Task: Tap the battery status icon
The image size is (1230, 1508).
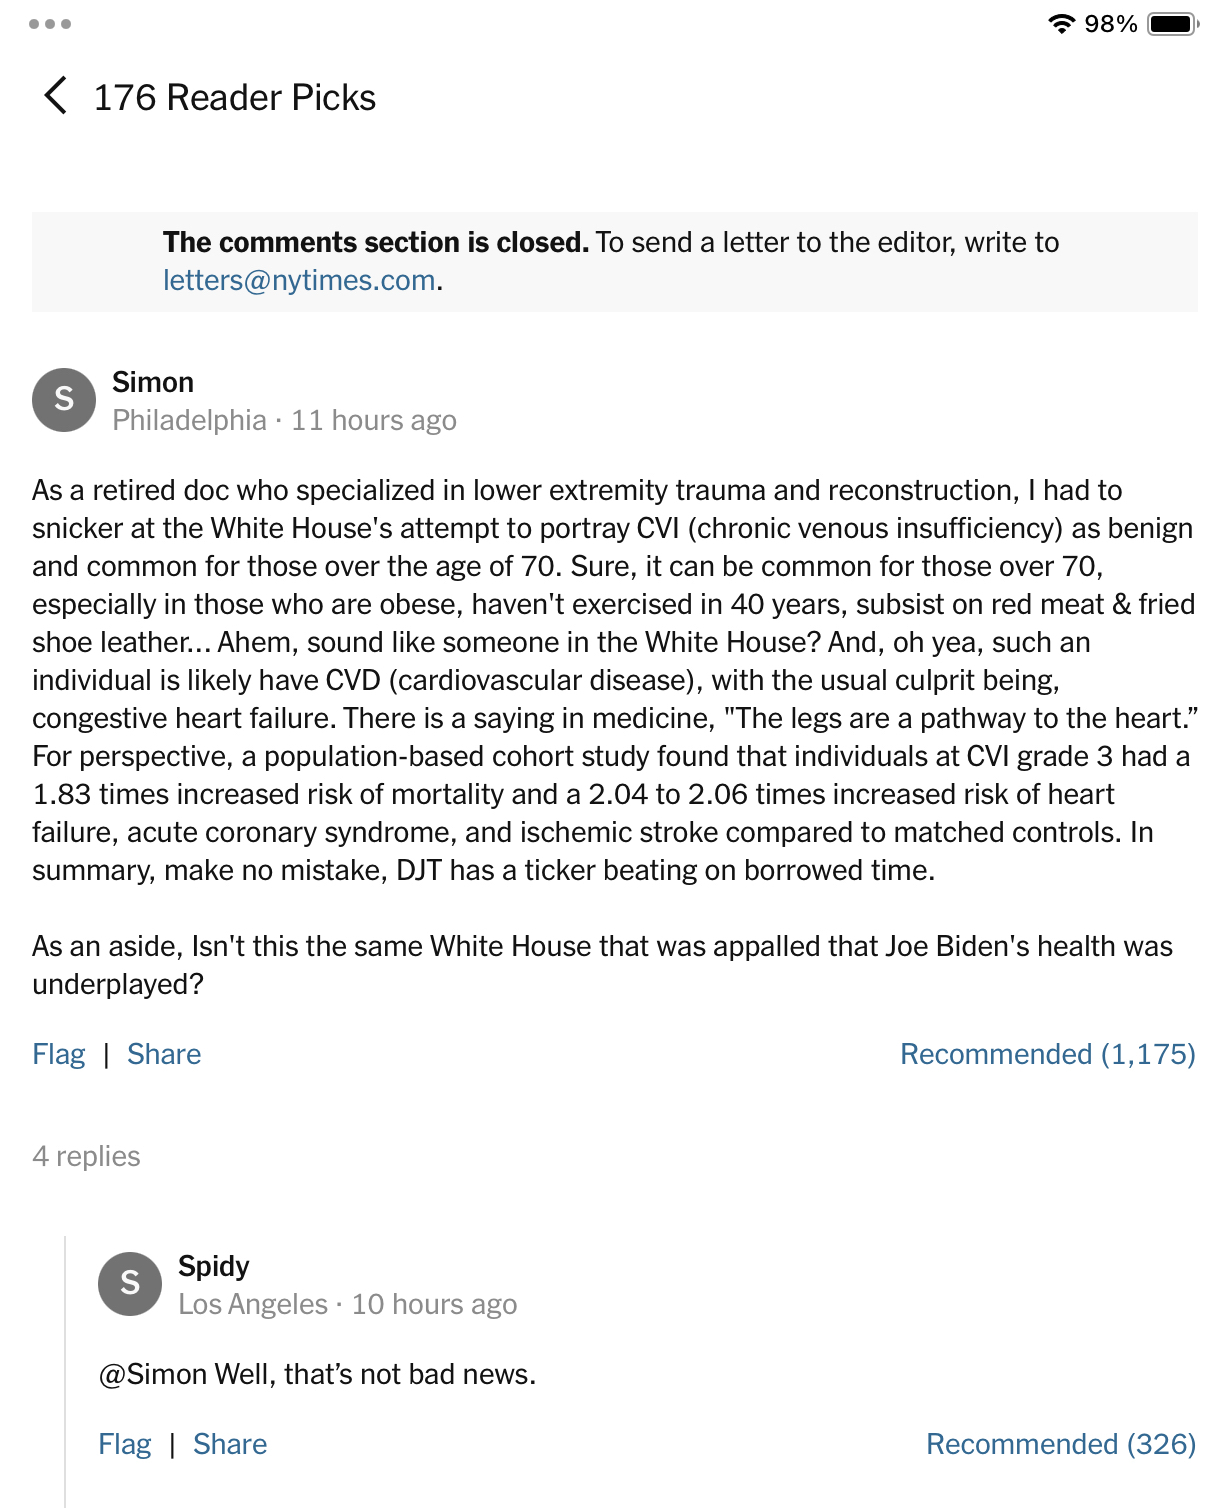Action: [x=1172, y=24]
